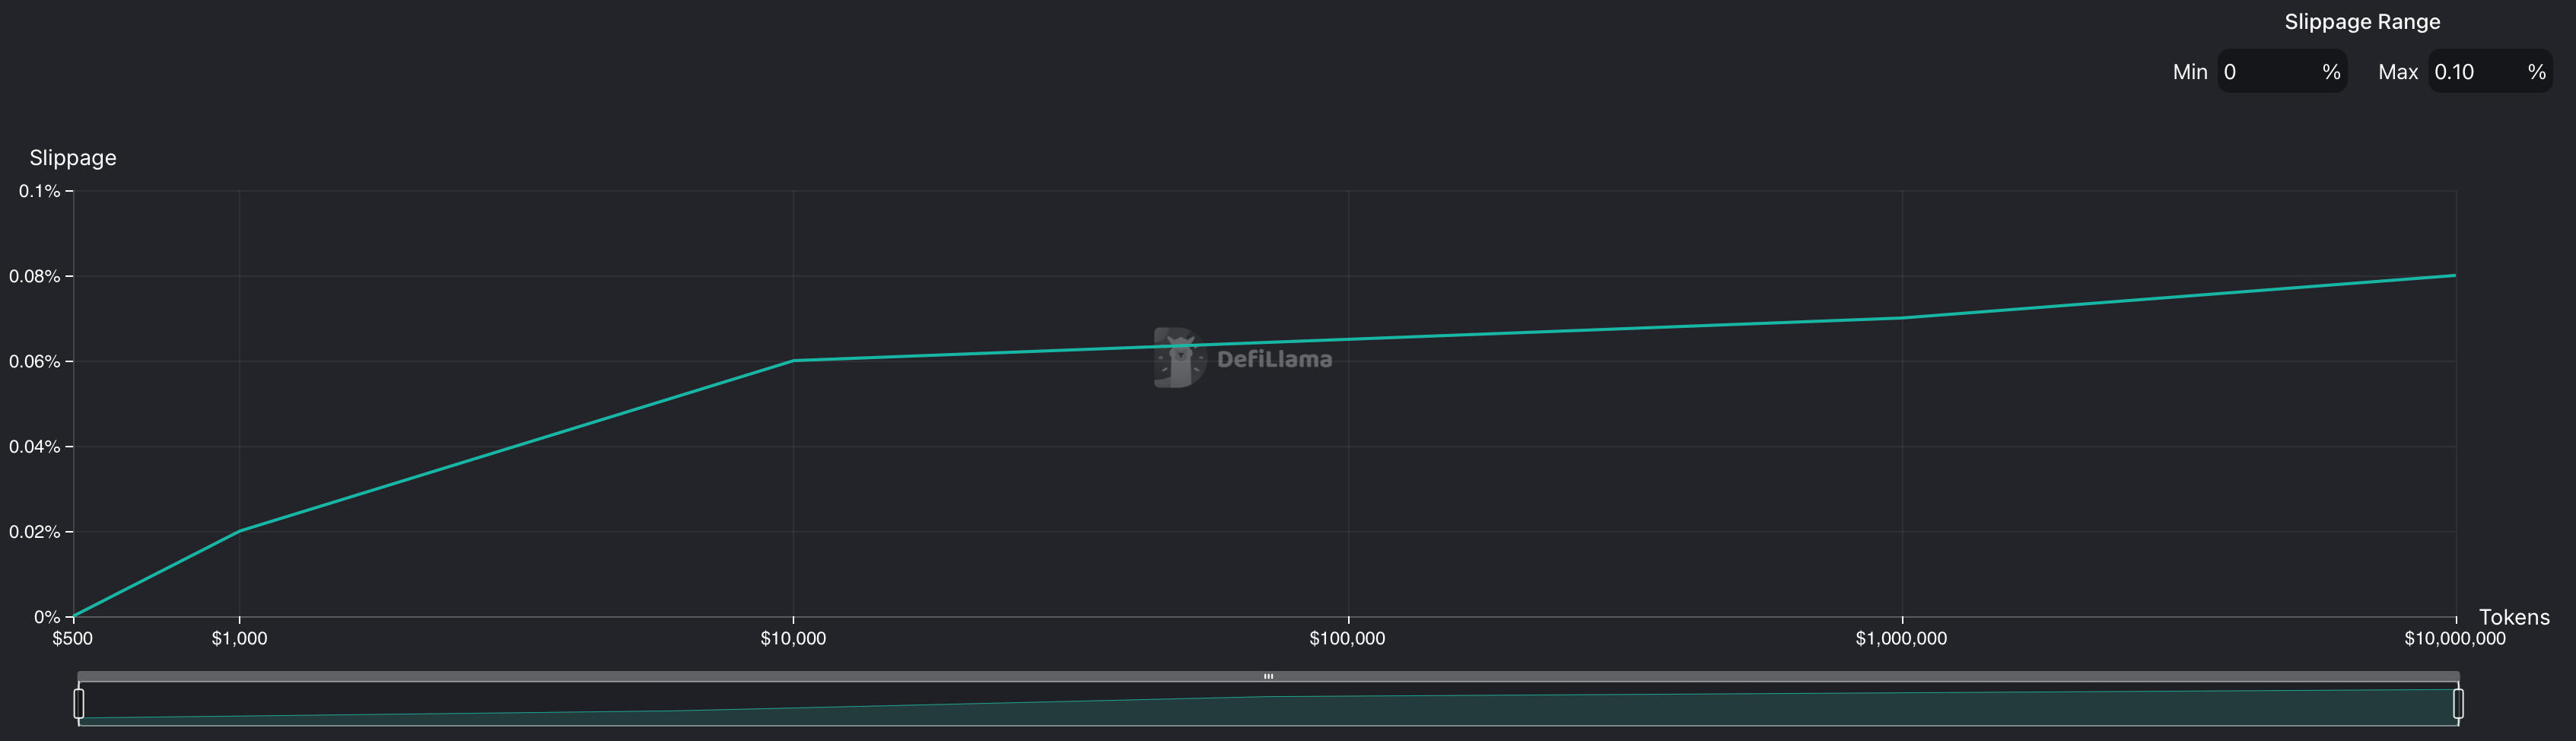Click the Min label text

click(2190, 72)
